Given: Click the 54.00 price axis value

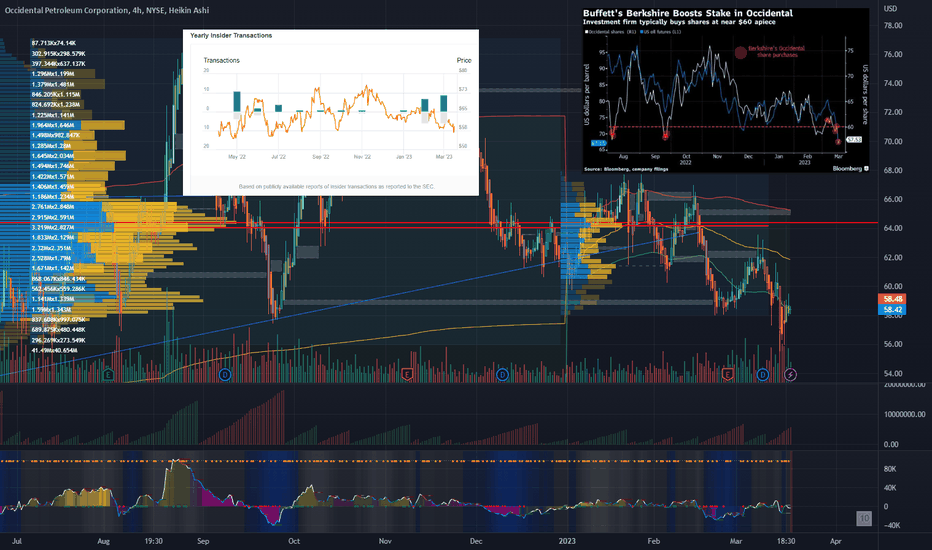Looking at the screenshot, I should (x=893, y=373).
